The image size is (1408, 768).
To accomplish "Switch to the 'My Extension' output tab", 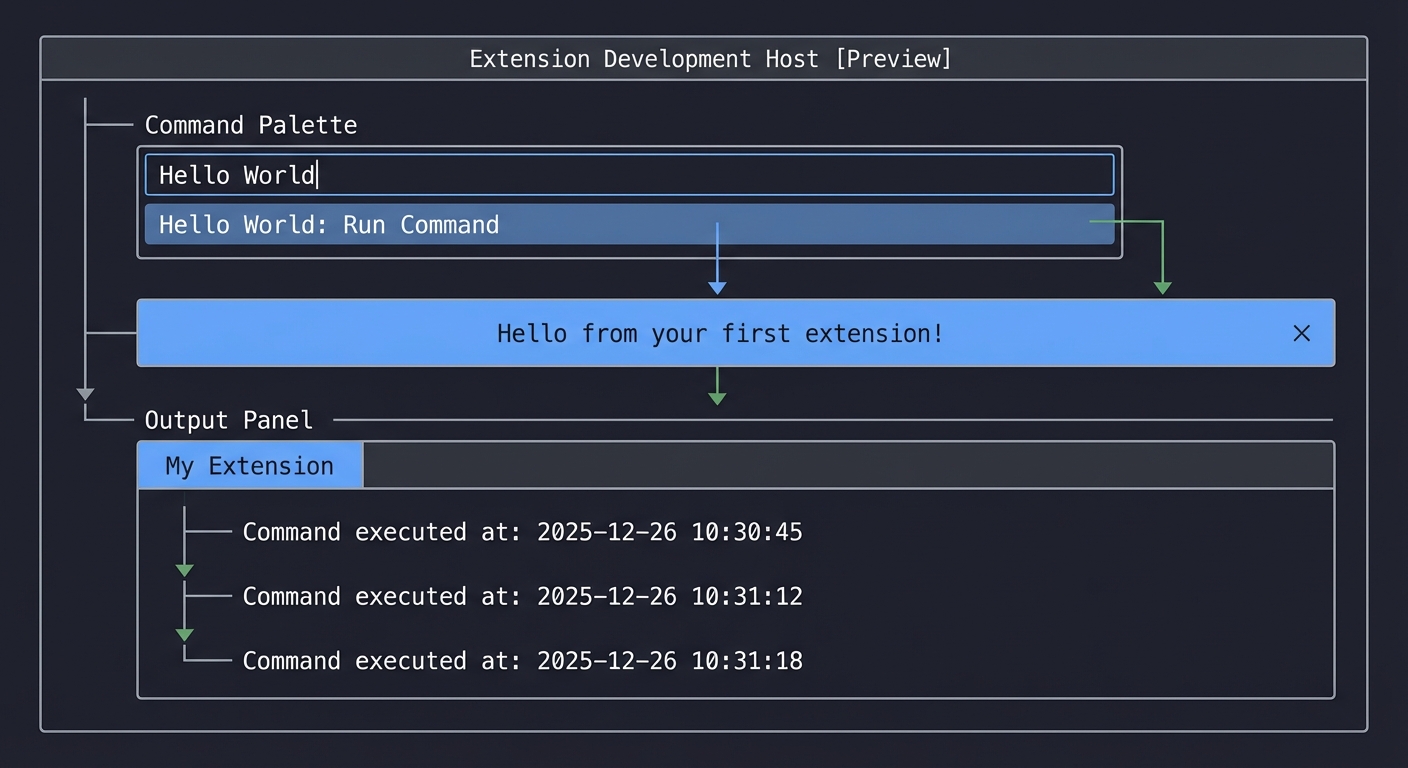I will [249, 465].
